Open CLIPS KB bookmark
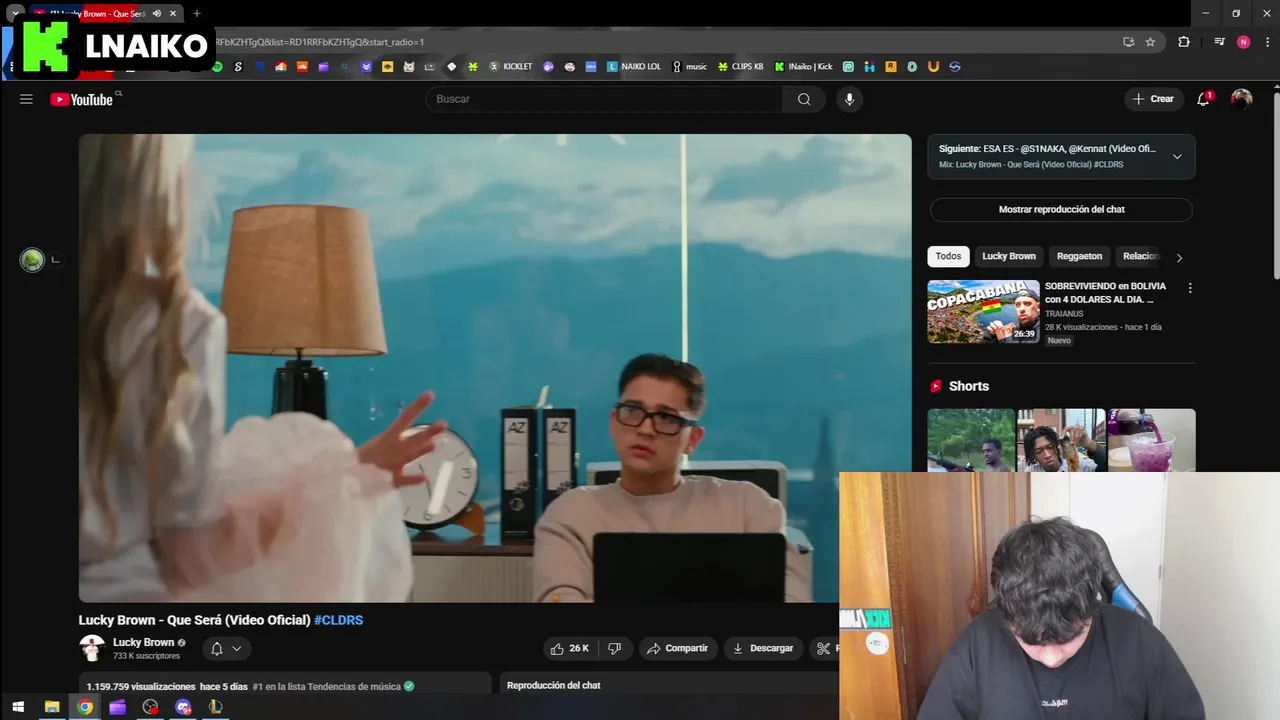Viewport: 1280px width, 720px height. [x=741, y=67]
